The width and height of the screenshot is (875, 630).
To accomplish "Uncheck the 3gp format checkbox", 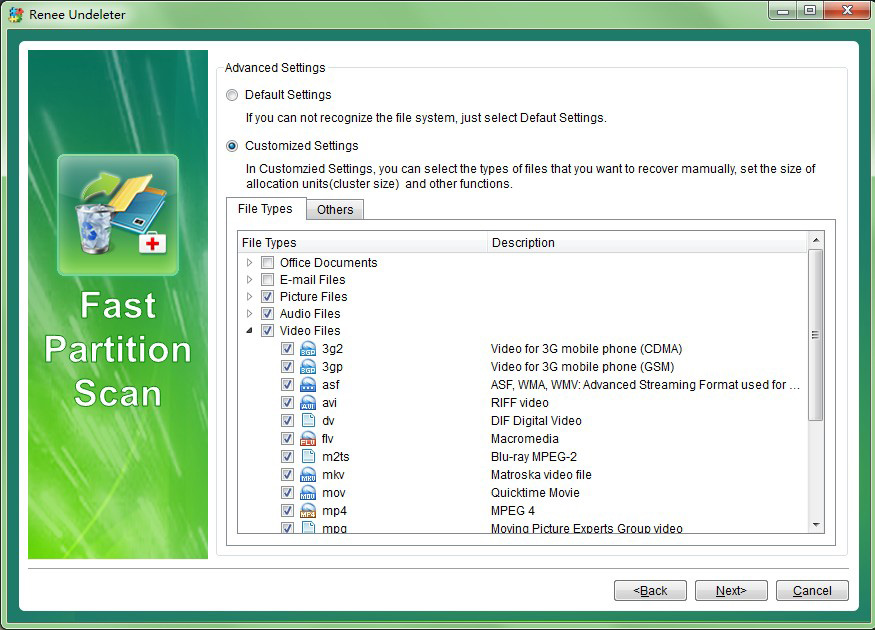I will 288,367.
